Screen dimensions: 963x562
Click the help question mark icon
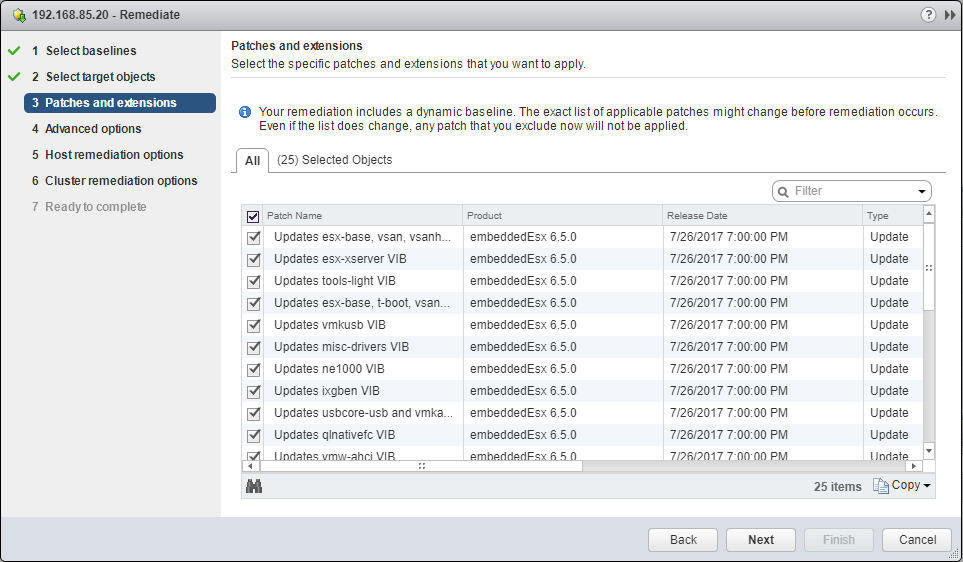928,15
